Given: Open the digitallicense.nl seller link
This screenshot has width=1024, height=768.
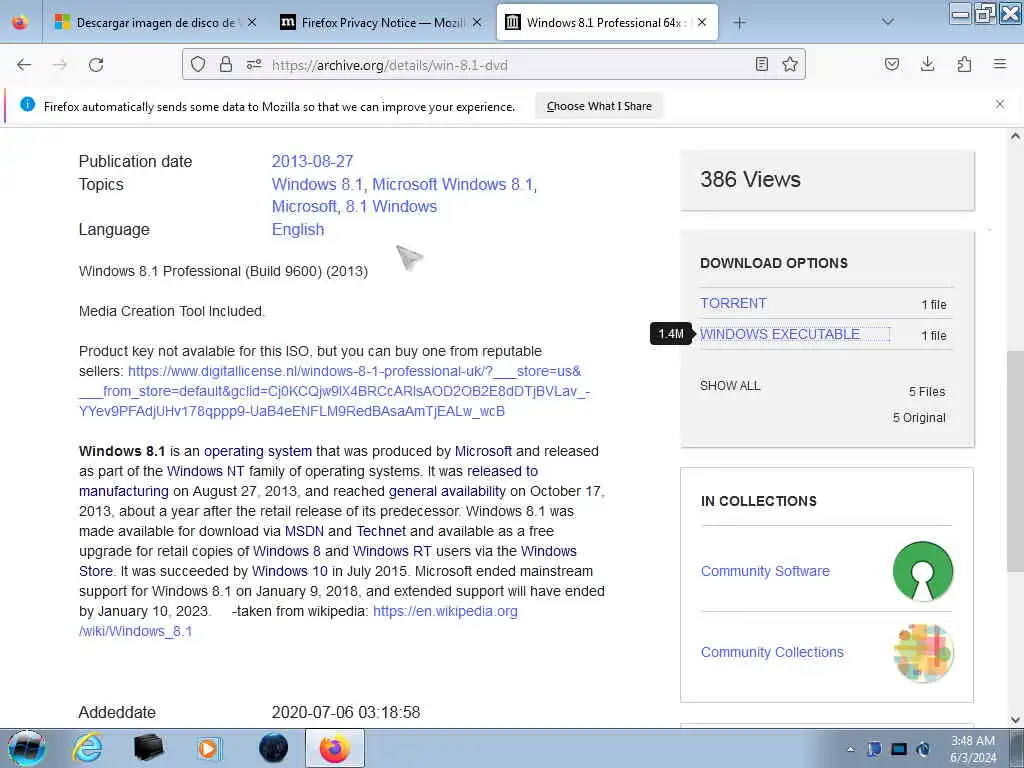Looking at the screenshot, I should [334, 391].
